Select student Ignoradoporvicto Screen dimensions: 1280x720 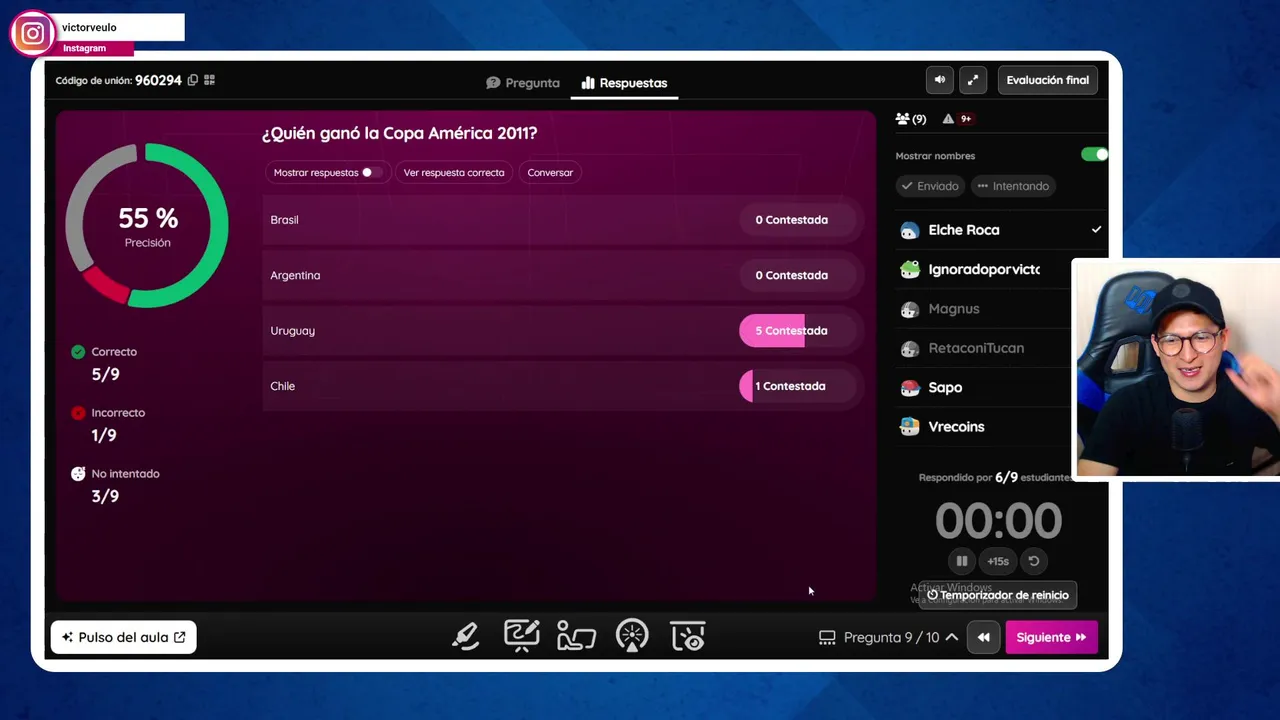point(984,269)
